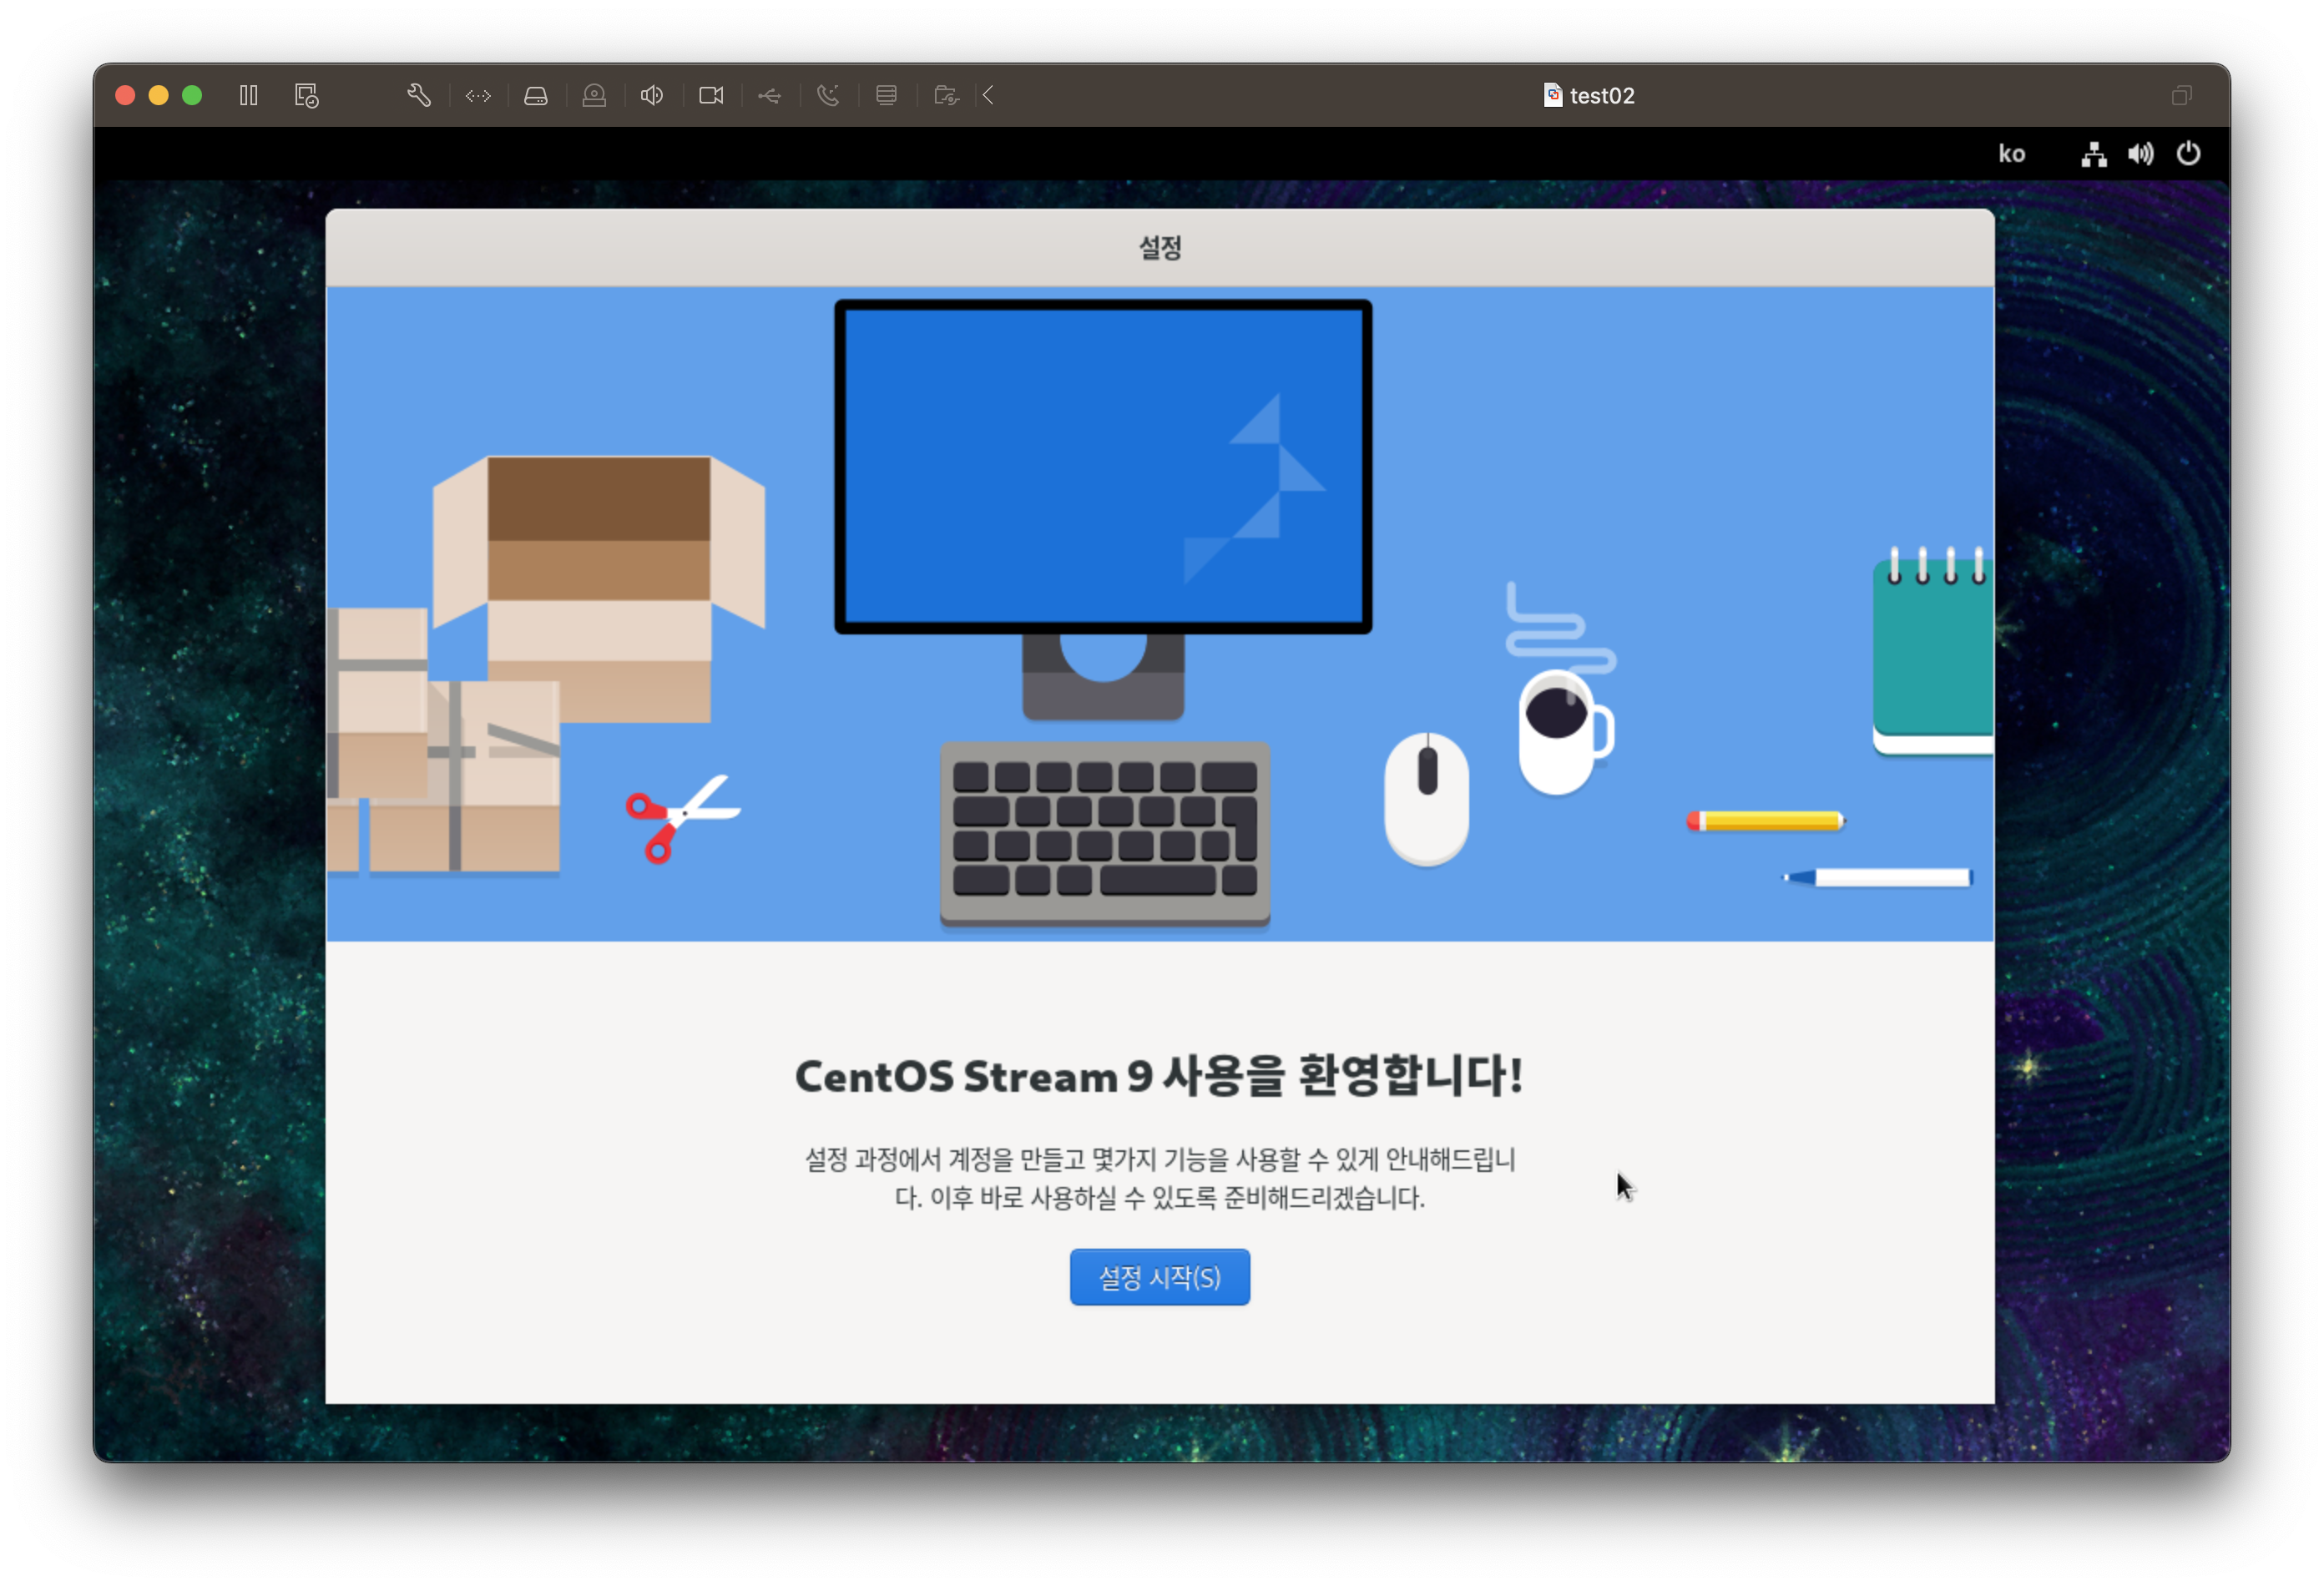2324x1586 pixels.
Task: Click the camera device icon
Action: (711, 95)
